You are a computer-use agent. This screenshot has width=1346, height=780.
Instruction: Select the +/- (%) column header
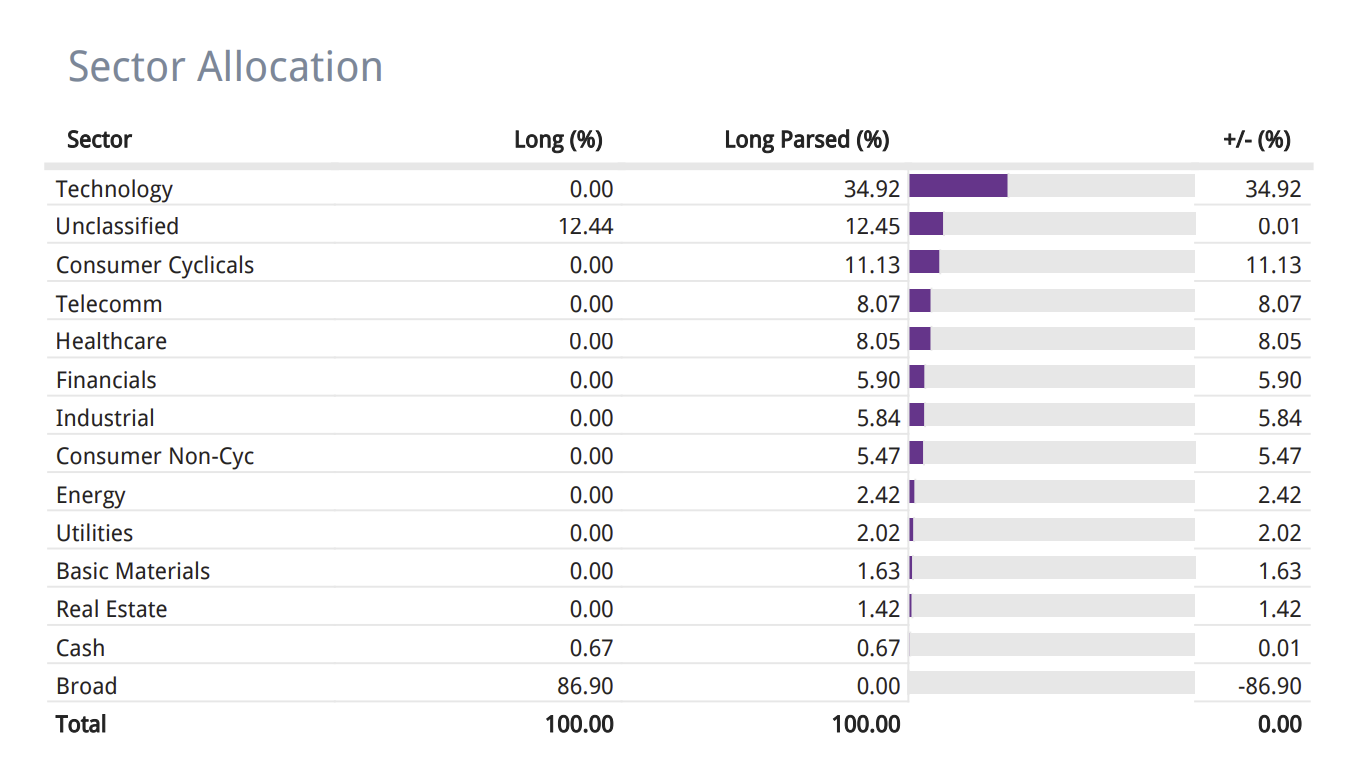(1256, 139)
